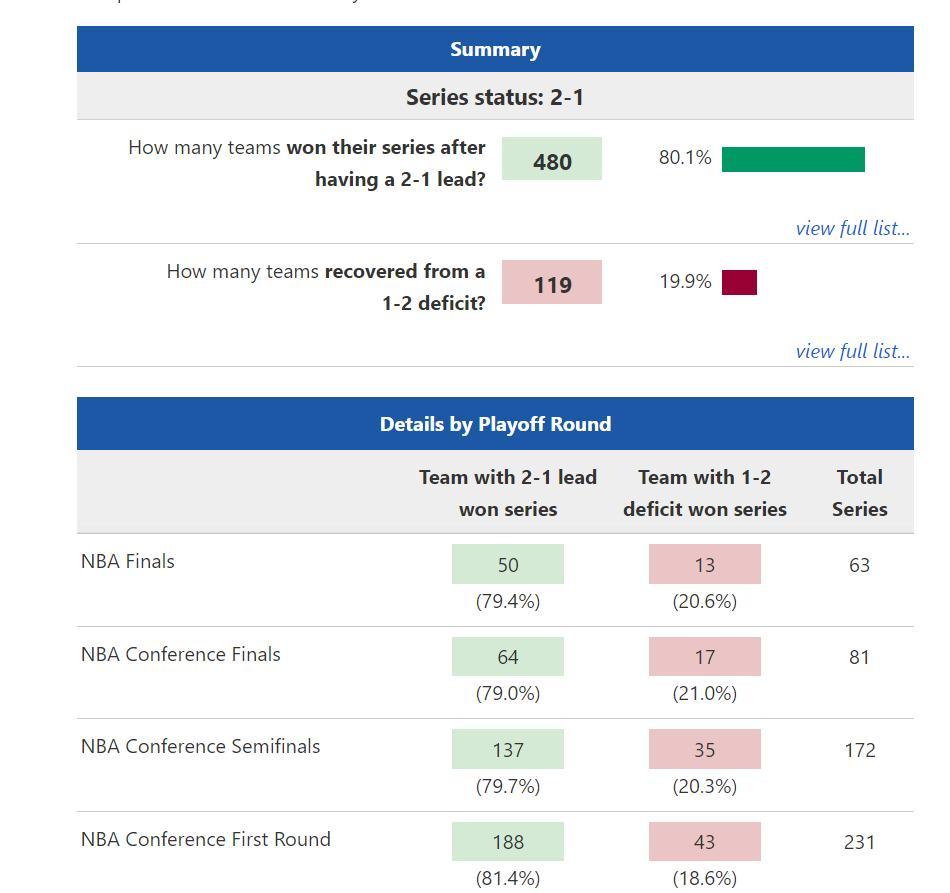The width and height of the screenshot is (950, 893).
Task: Click the Summary header bar
Action: click(495, 49)
